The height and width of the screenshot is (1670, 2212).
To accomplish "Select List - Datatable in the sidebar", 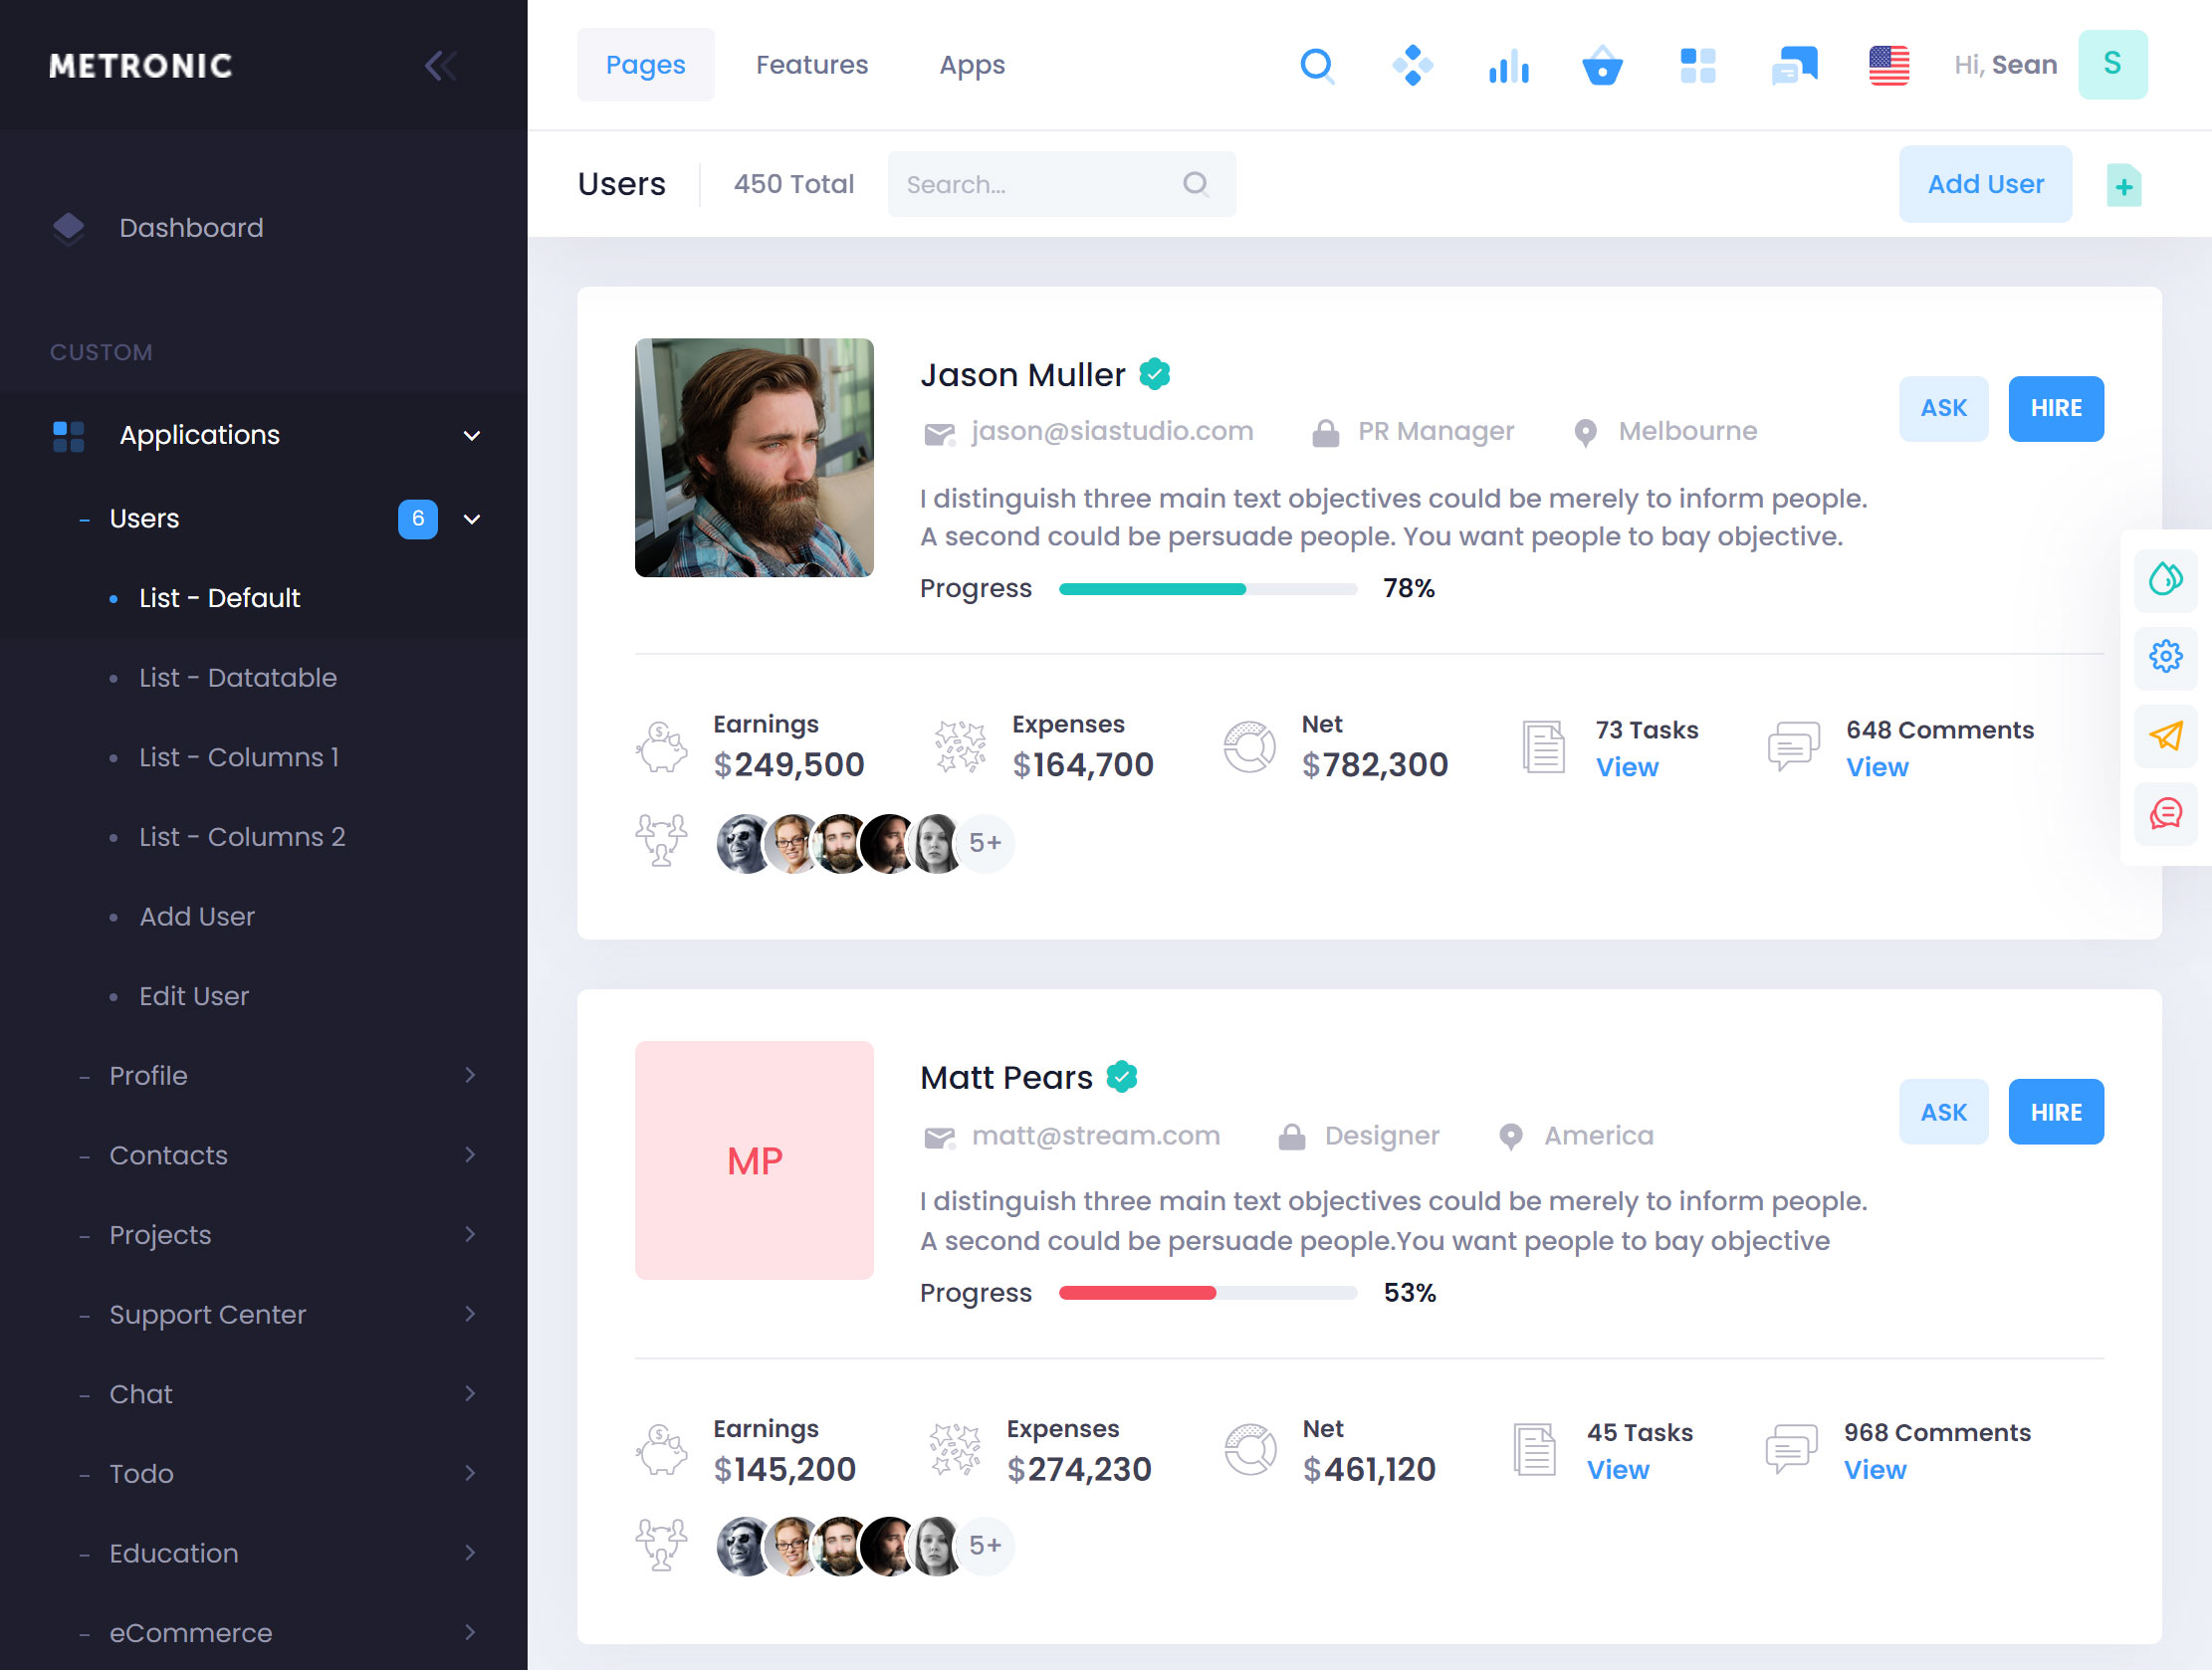I will coord(237,677).
